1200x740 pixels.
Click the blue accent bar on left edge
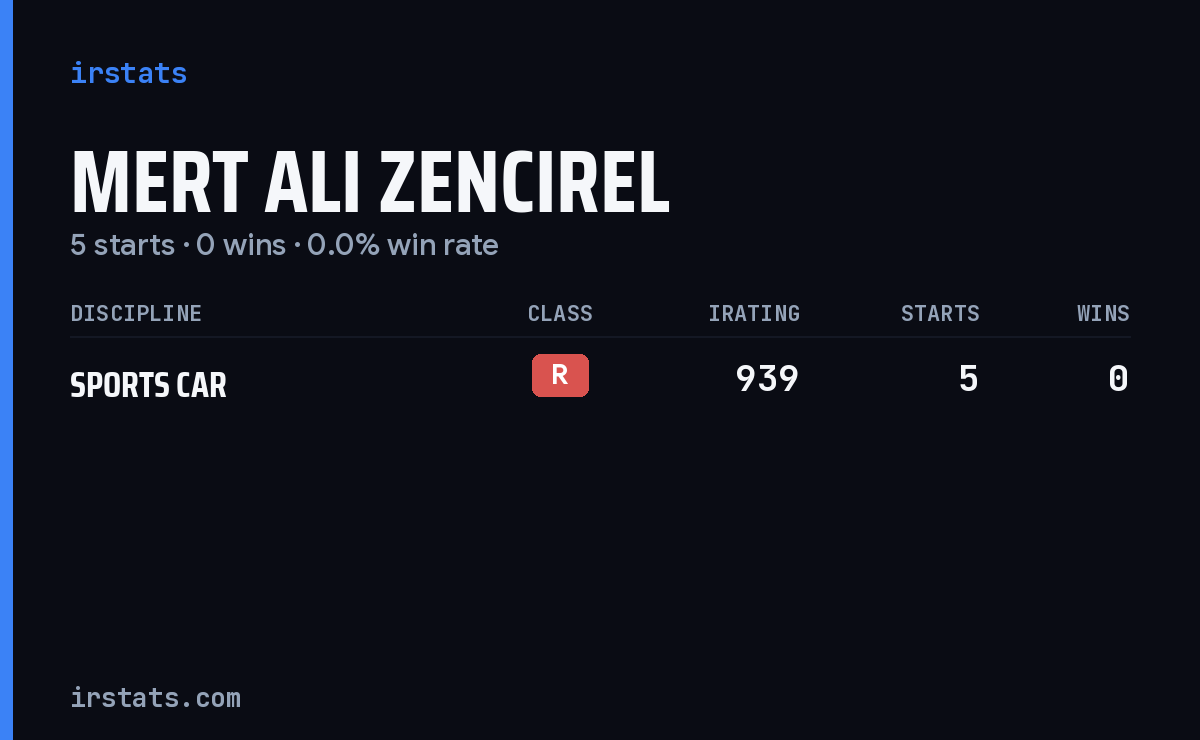[6, 370]
